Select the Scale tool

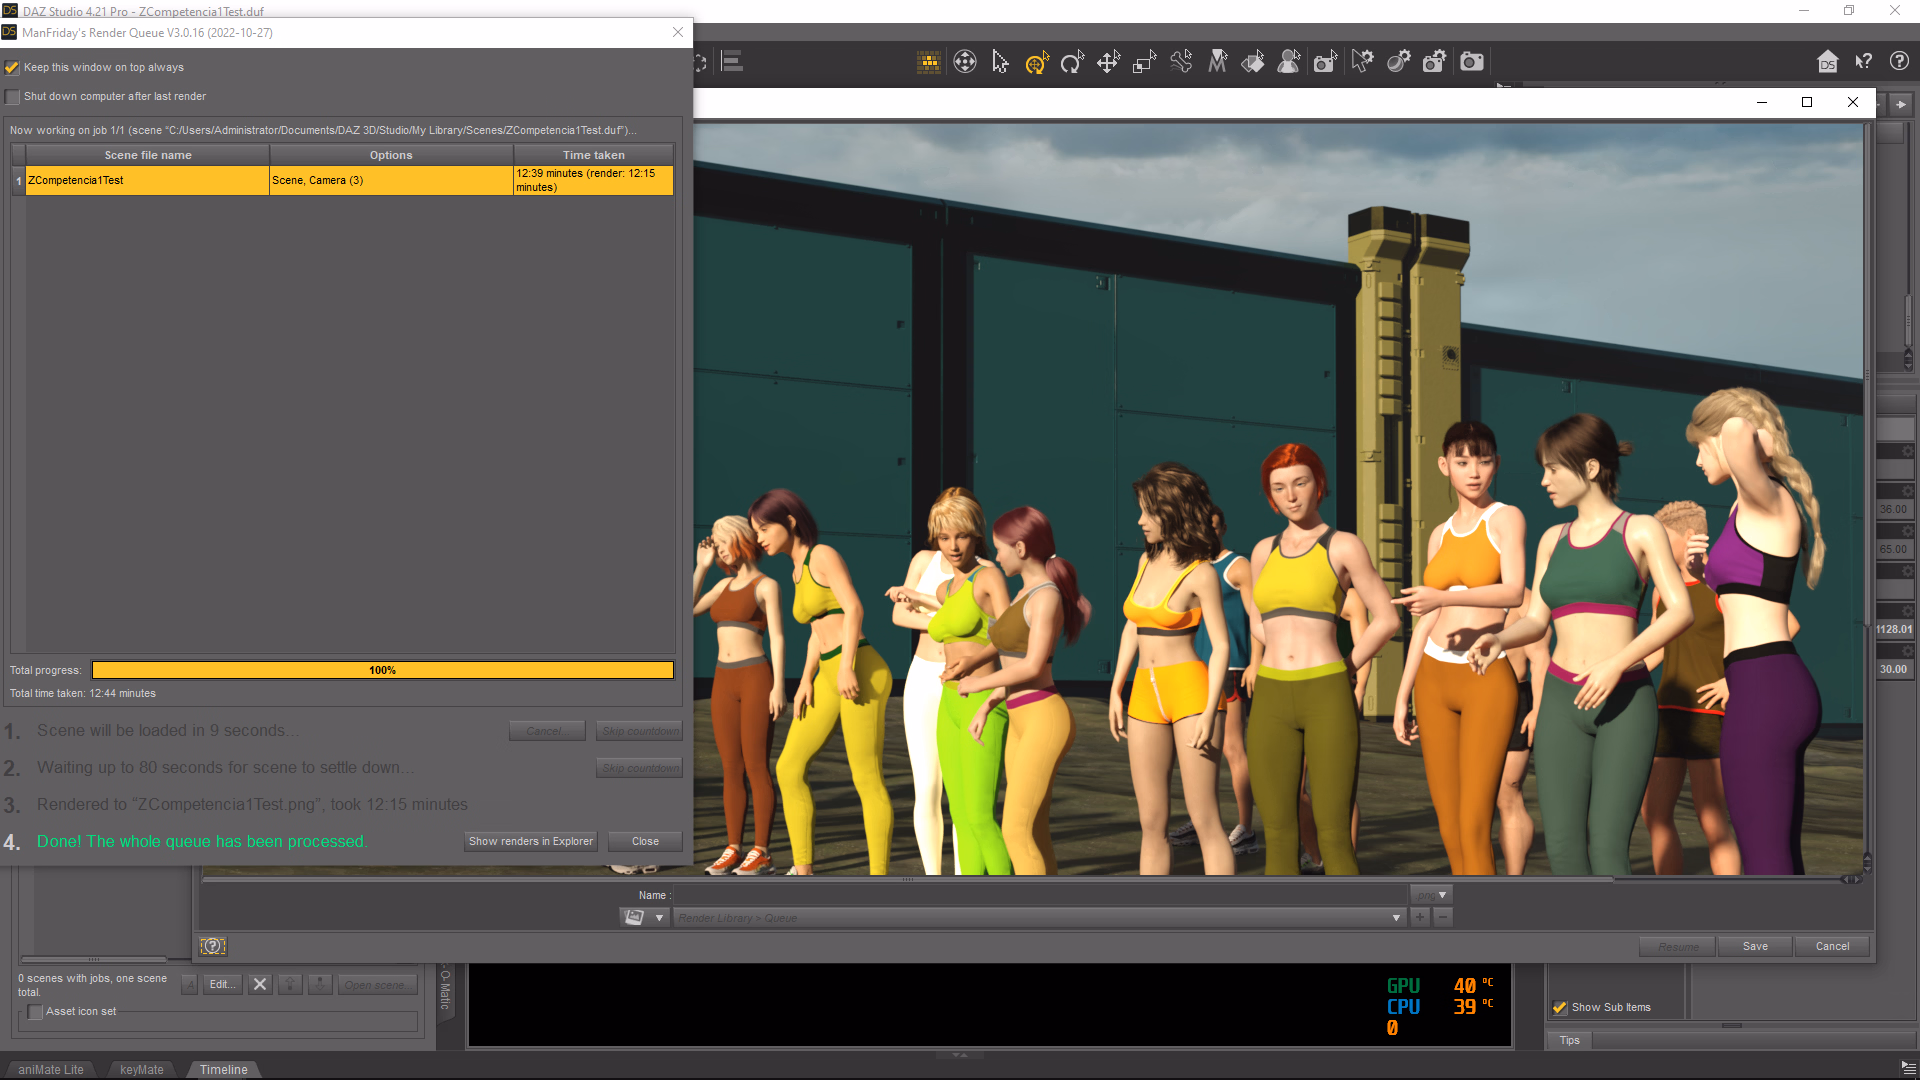pyautogui.click(x=1144, y=63)
